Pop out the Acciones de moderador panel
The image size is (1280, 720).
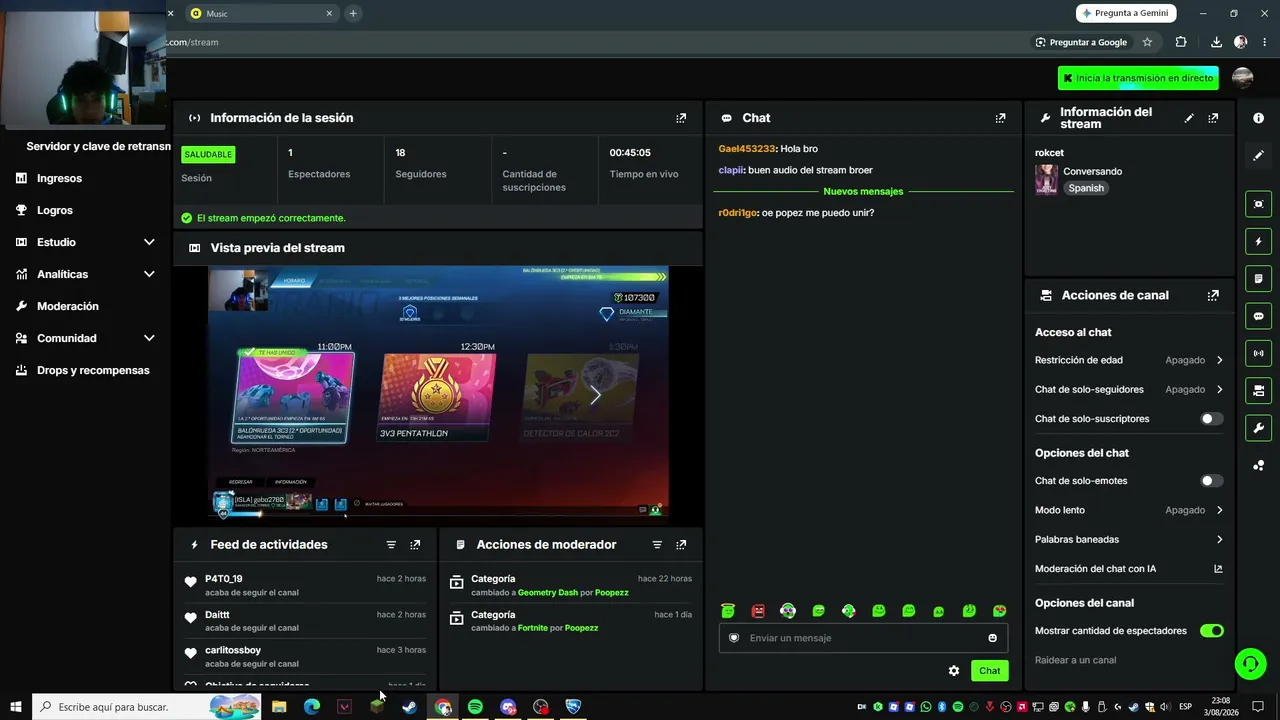pyautogui.click(x=681, y=545)
